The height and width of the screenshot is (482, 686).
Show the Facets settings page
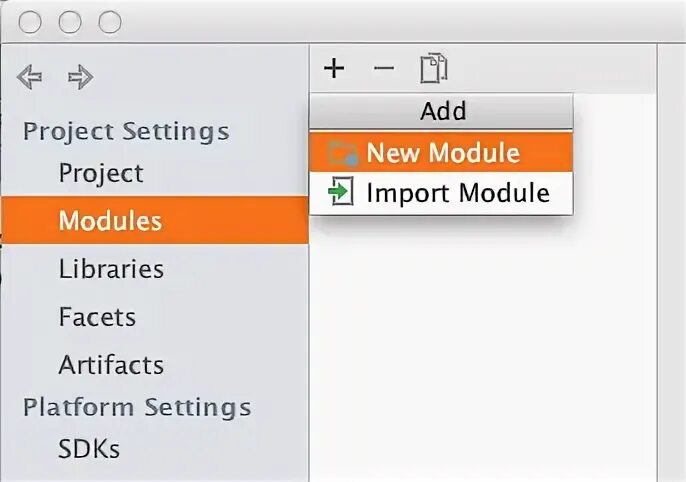tap(97, 317)
